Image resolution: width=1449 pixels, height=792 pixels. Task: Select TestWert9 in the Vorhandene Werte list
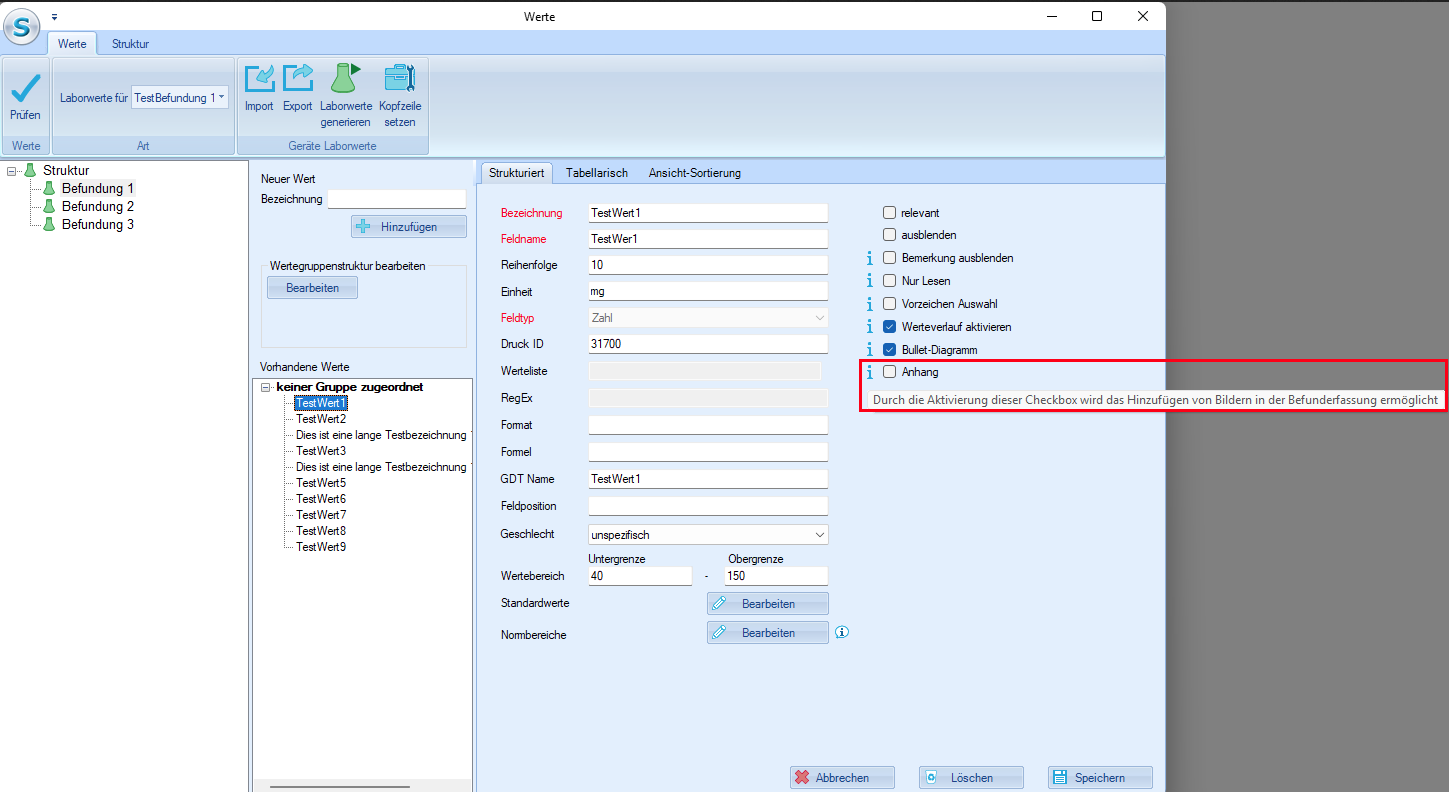point(321,547)
